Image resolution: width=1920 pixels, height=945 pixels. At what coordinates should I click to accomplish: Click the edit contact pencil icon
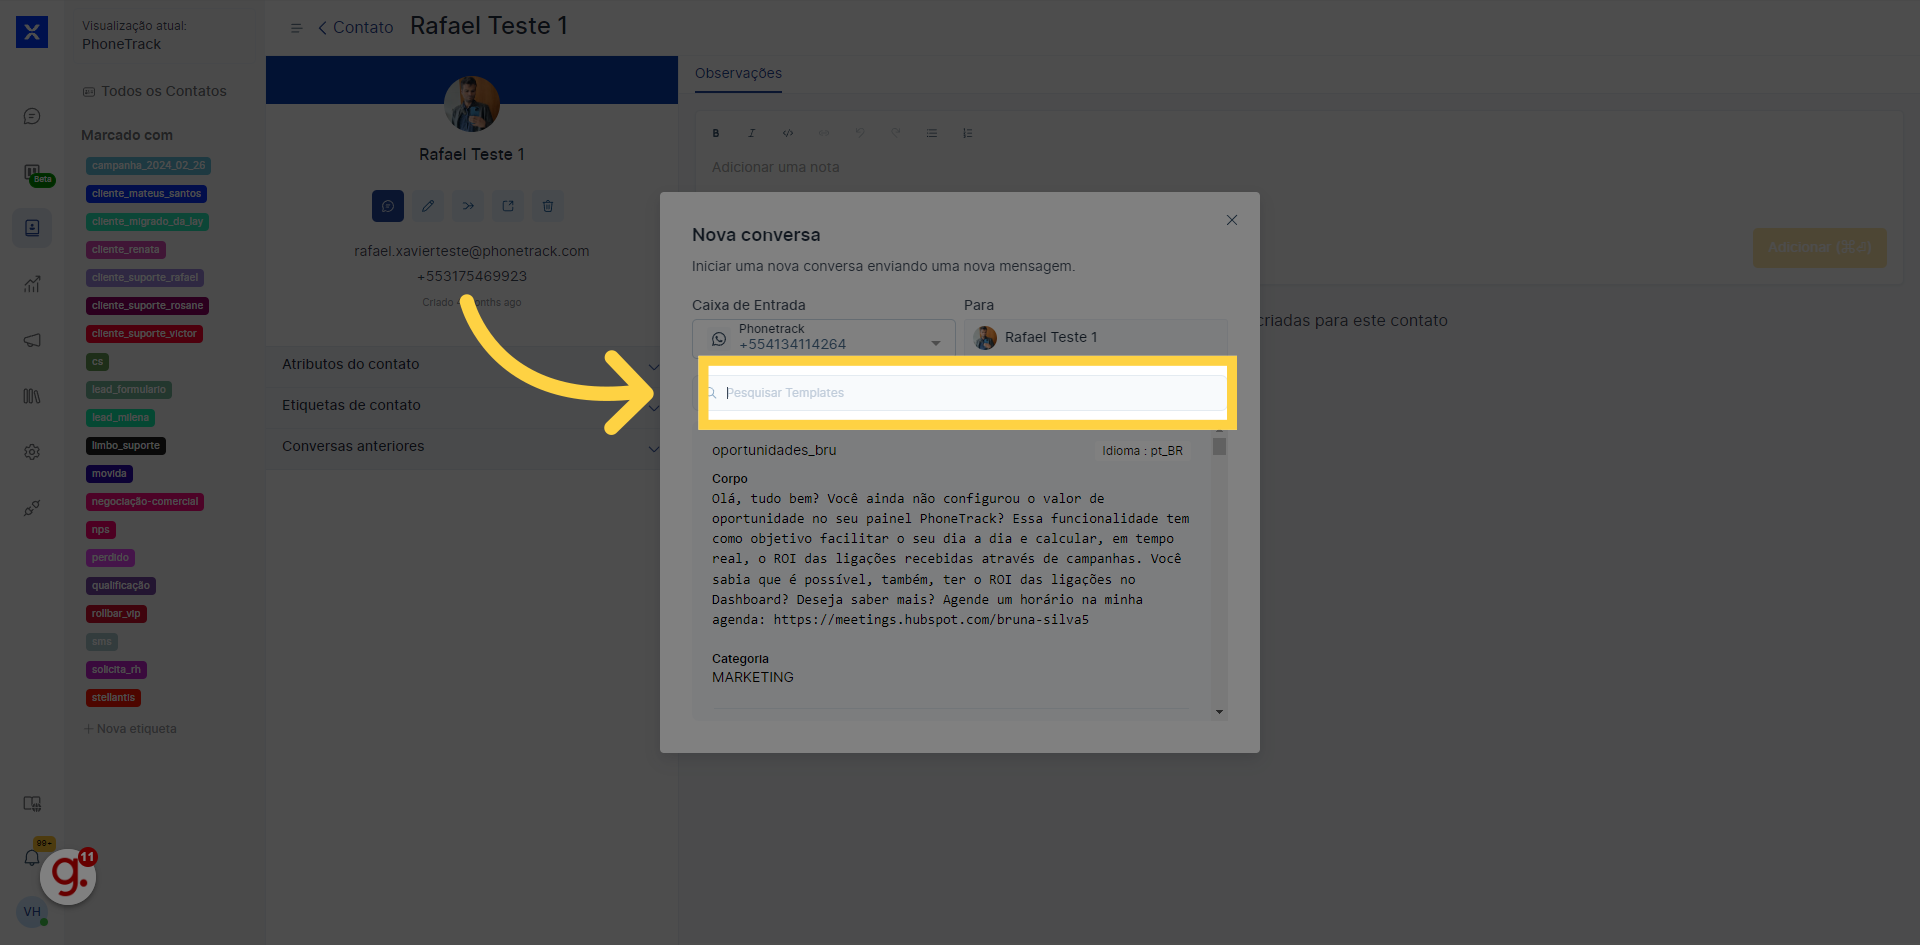[428, 206]
